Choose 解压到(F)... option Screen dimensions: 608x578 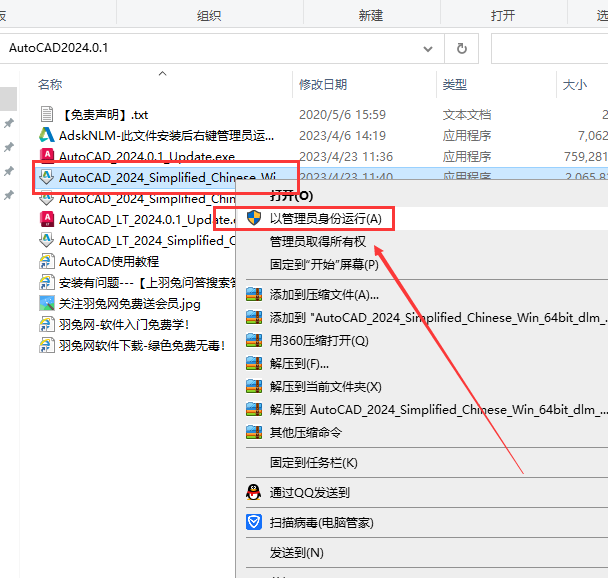[x=299, y=364]
